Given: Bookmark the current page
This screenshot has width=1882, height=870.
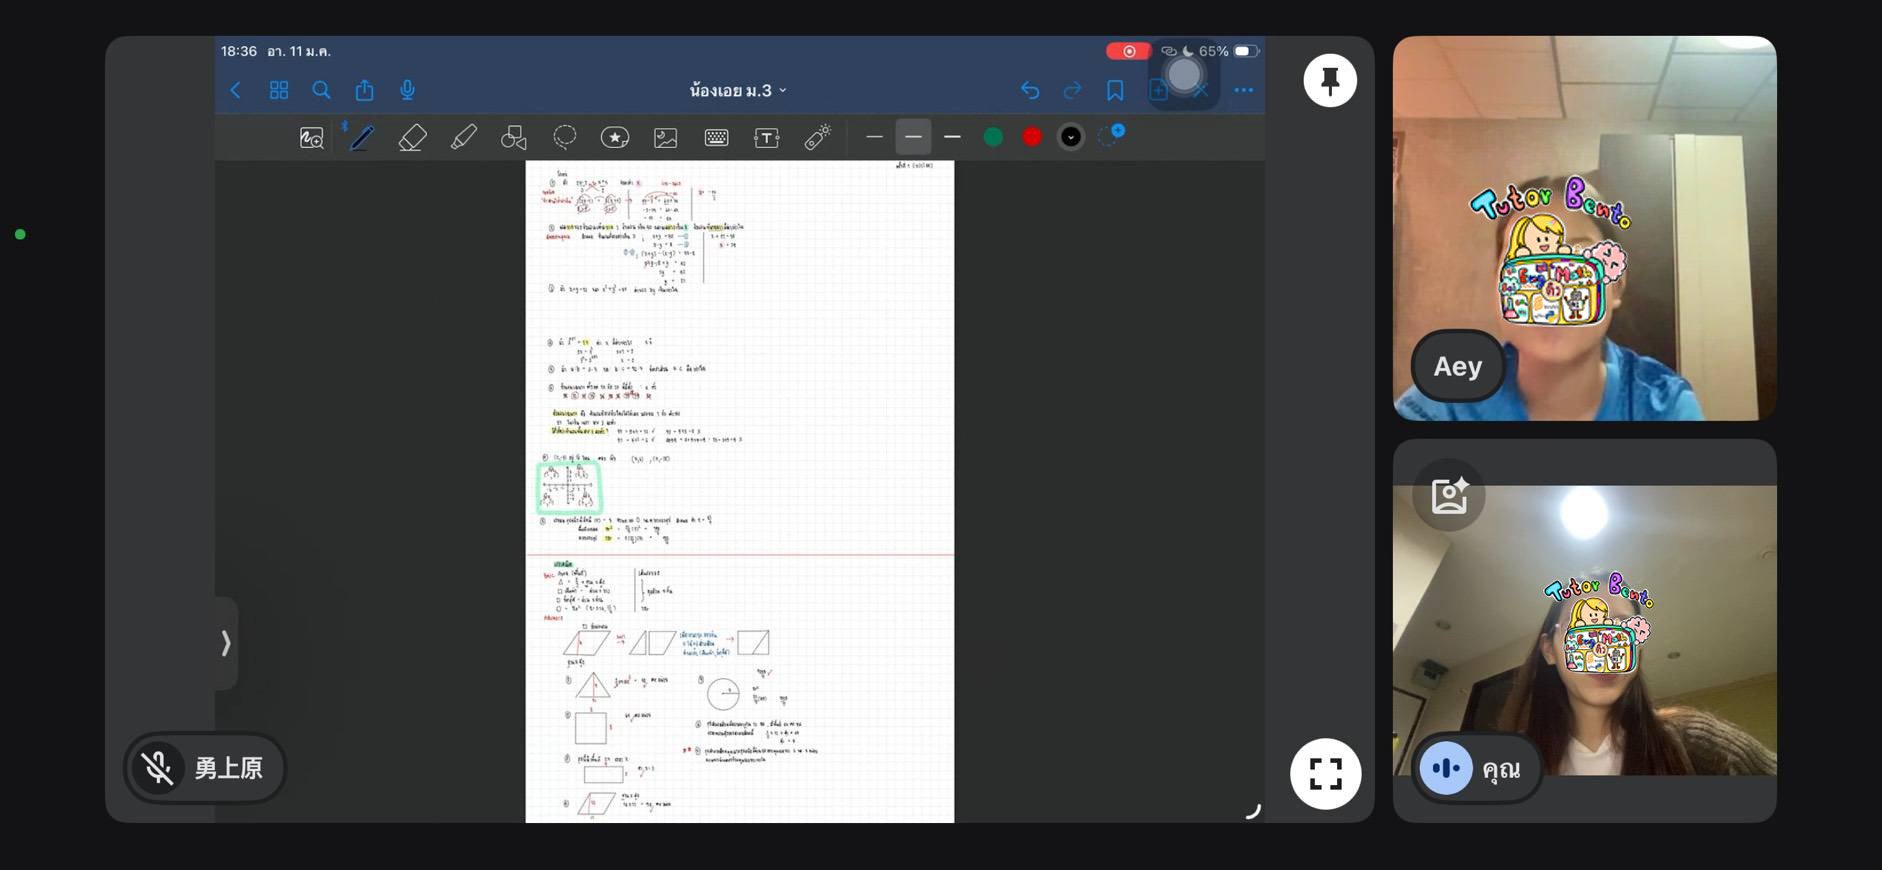Looking at the screenshot, I should [1115, 90].
